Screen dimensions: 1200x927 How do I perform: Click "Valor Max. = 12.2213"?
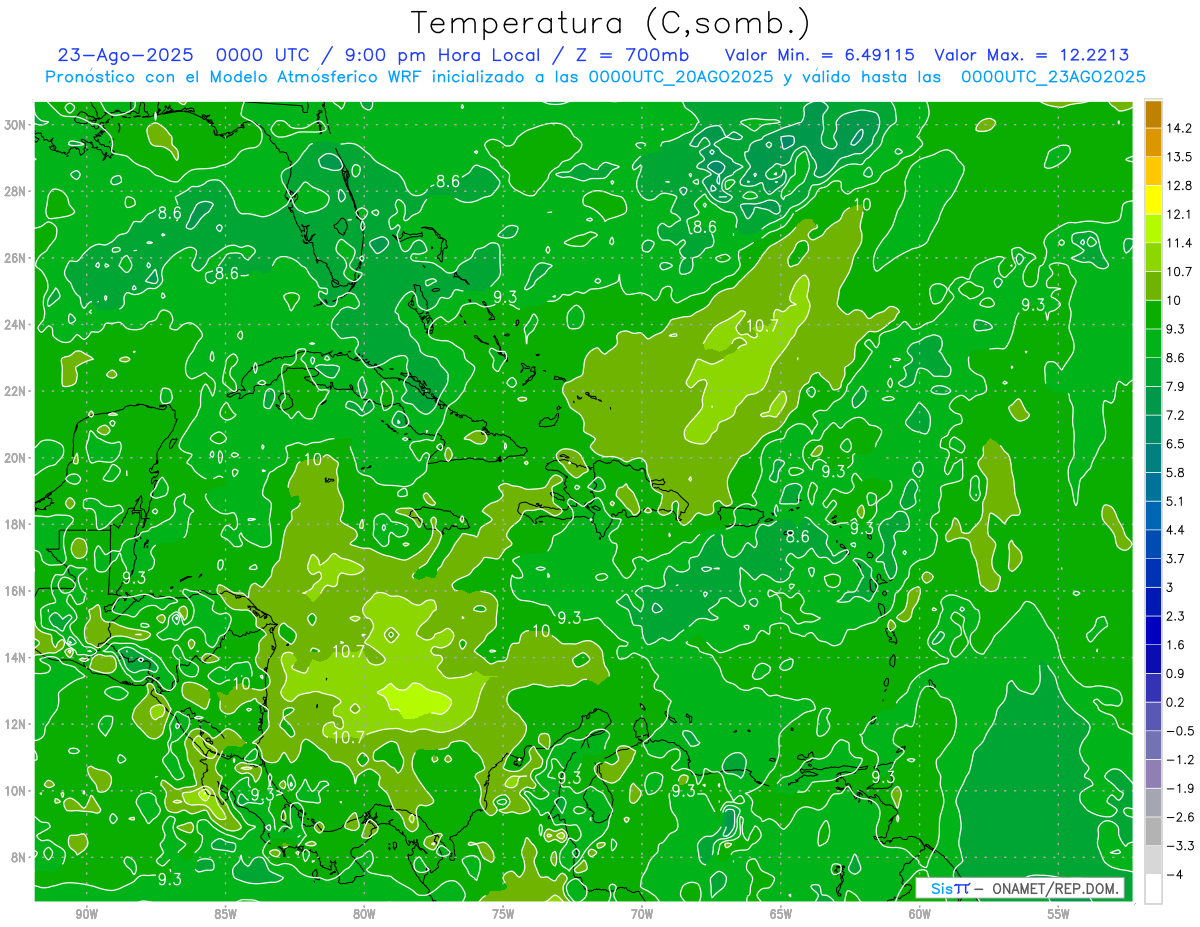click(1032, 55)
